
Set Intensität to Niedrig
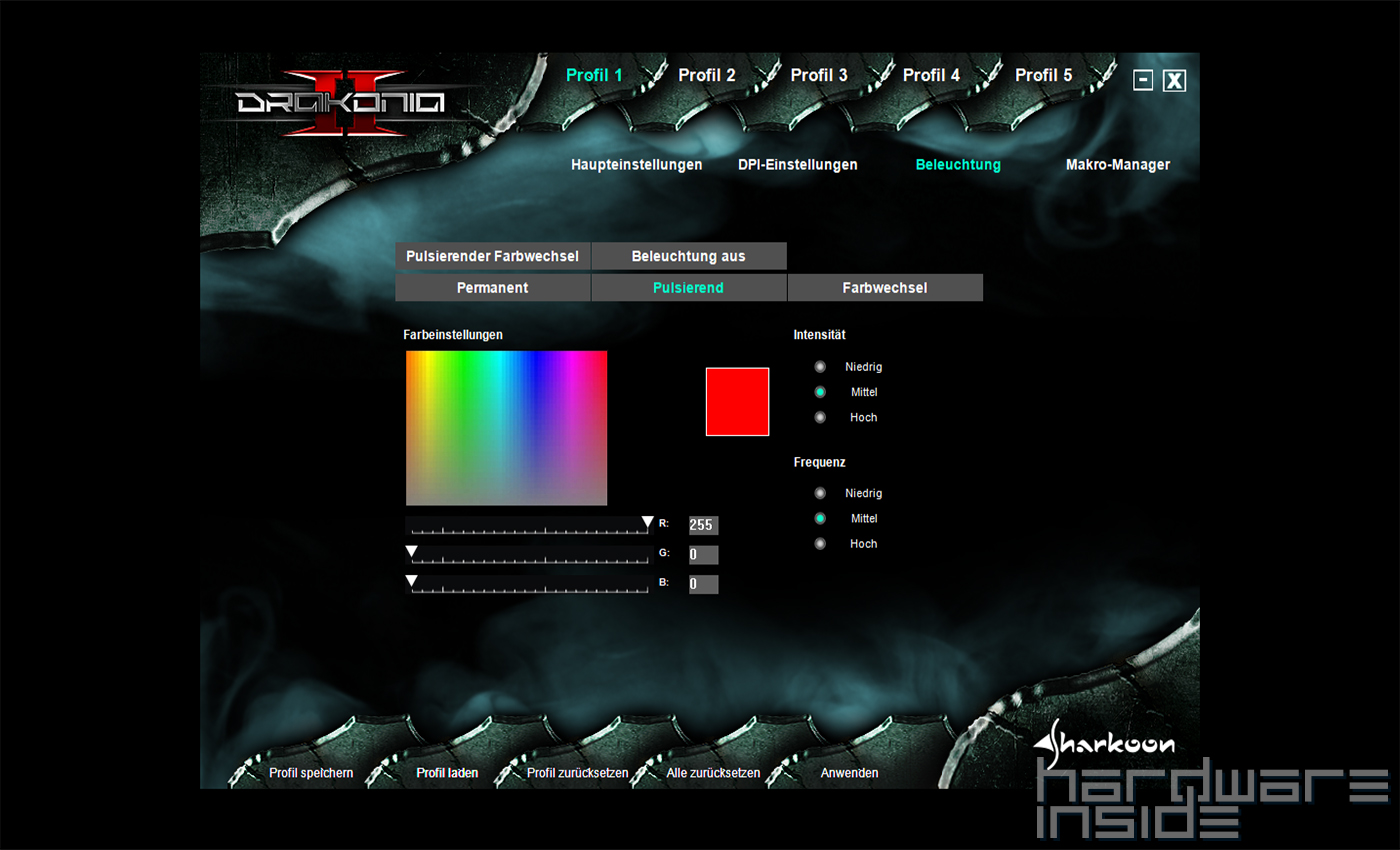(x=820, y=367)
